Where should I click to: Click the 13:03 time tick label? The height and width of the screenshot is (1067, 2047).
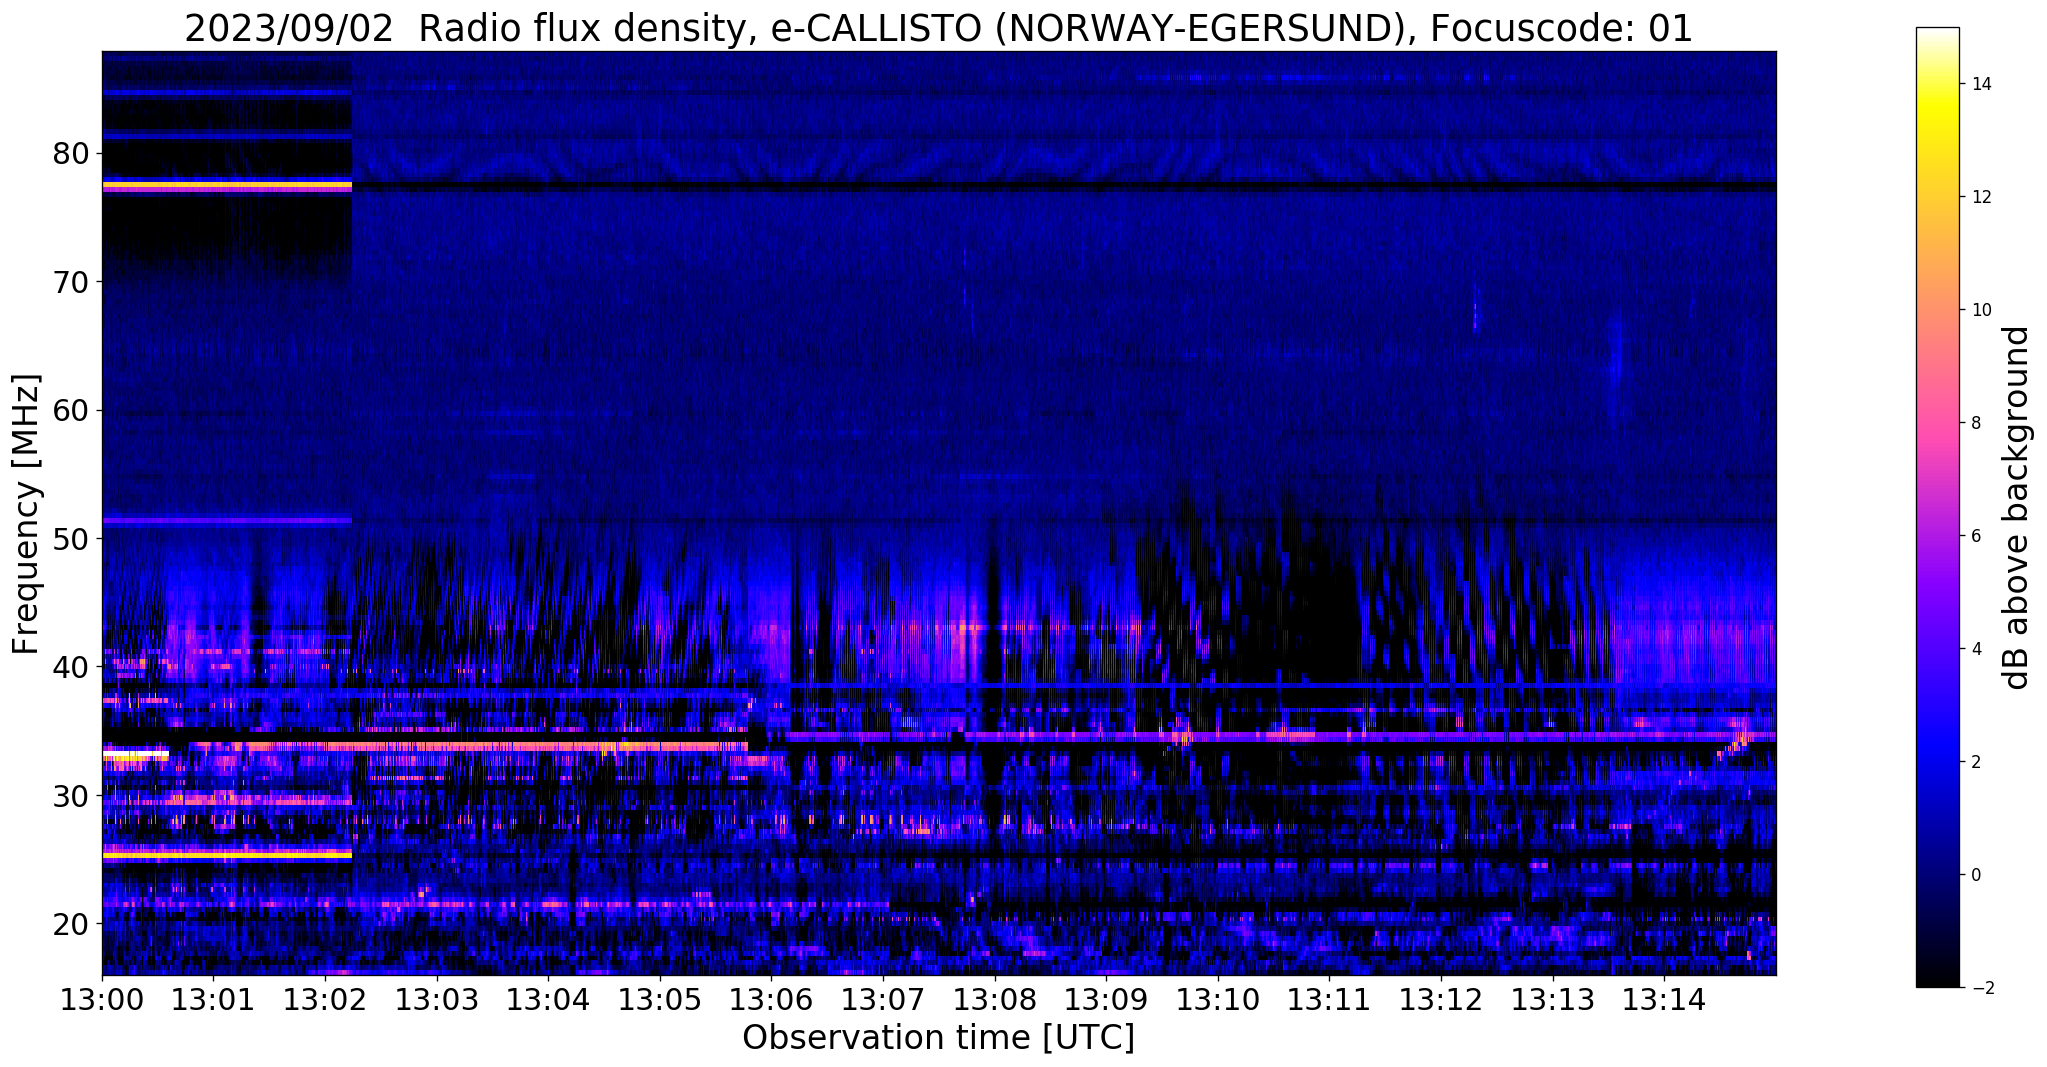[437, 1000]
